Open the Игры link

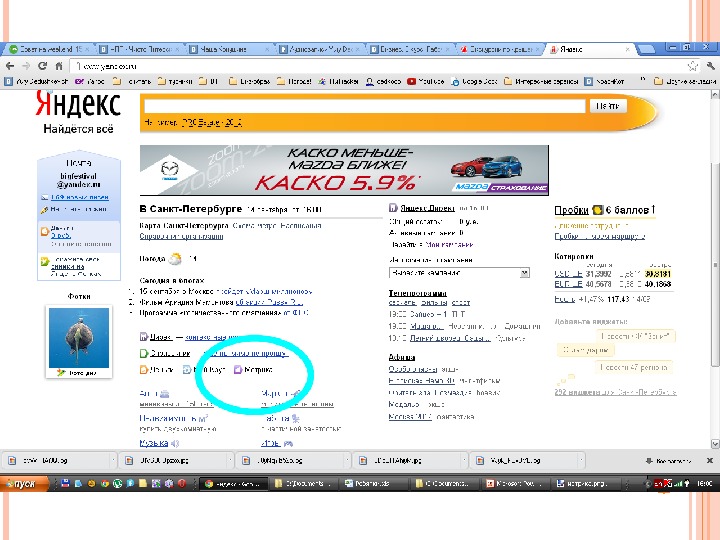coord(270,443)
